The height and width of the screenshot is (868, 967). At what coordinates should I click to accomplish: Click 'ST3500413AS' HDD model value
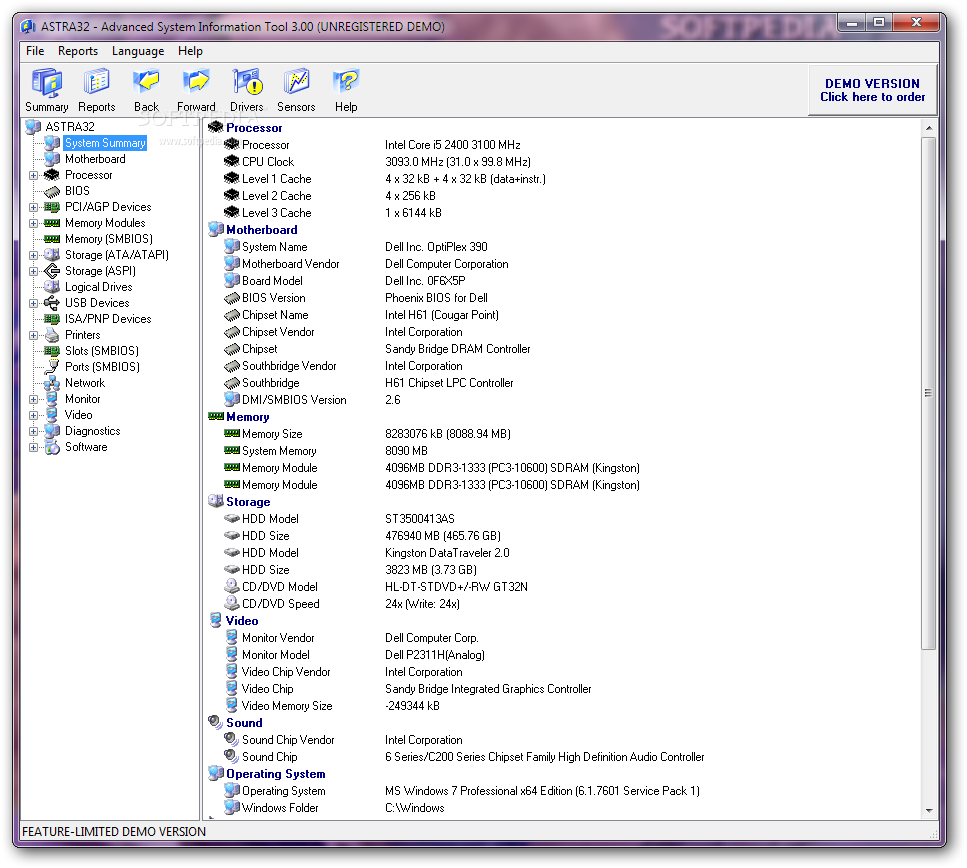click(x=419, y=519)
